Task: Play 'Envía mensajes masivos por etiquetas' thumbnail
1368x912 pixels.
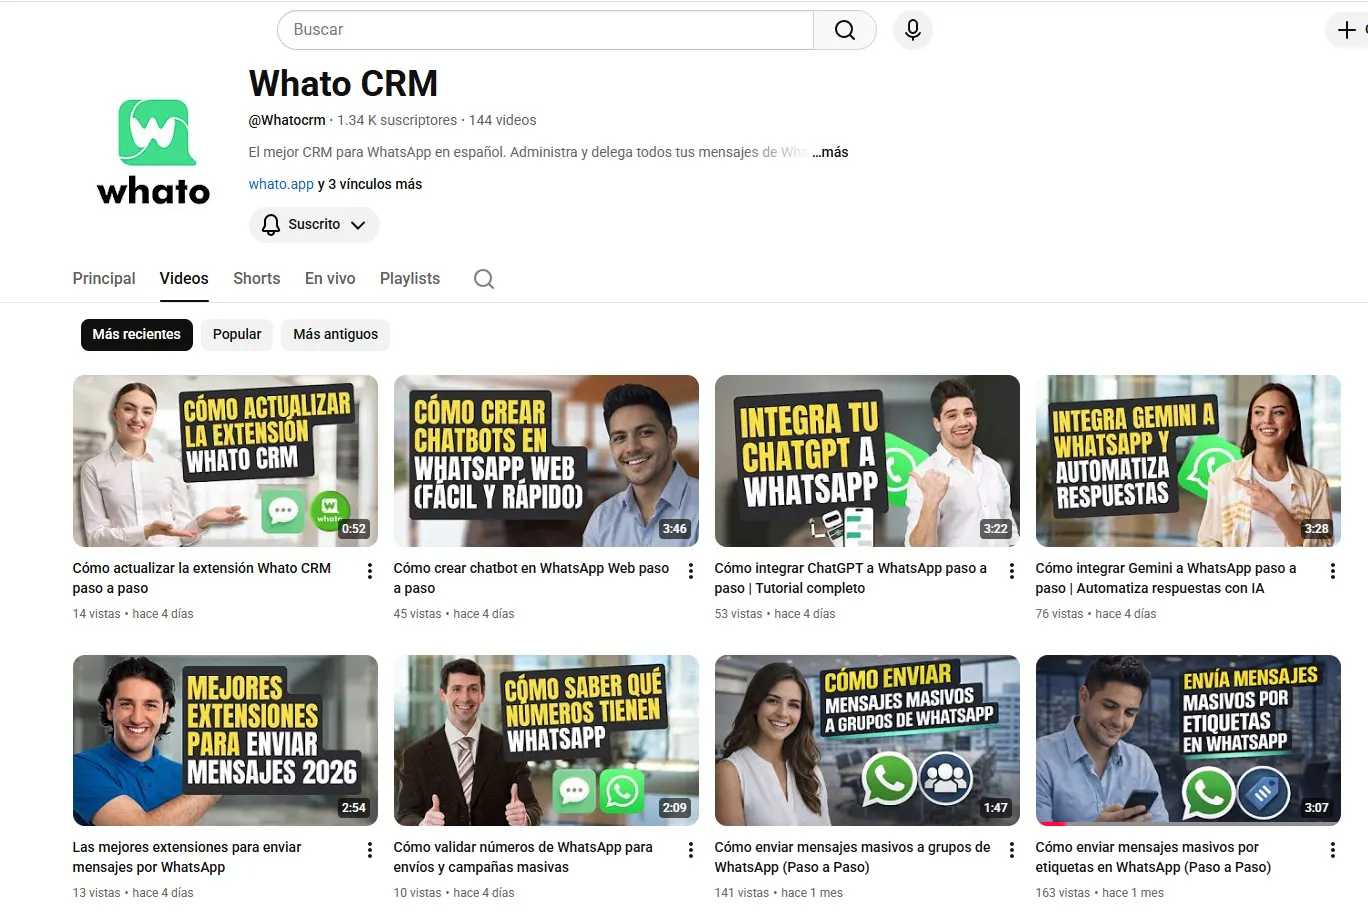Action: click(1188, 740)
